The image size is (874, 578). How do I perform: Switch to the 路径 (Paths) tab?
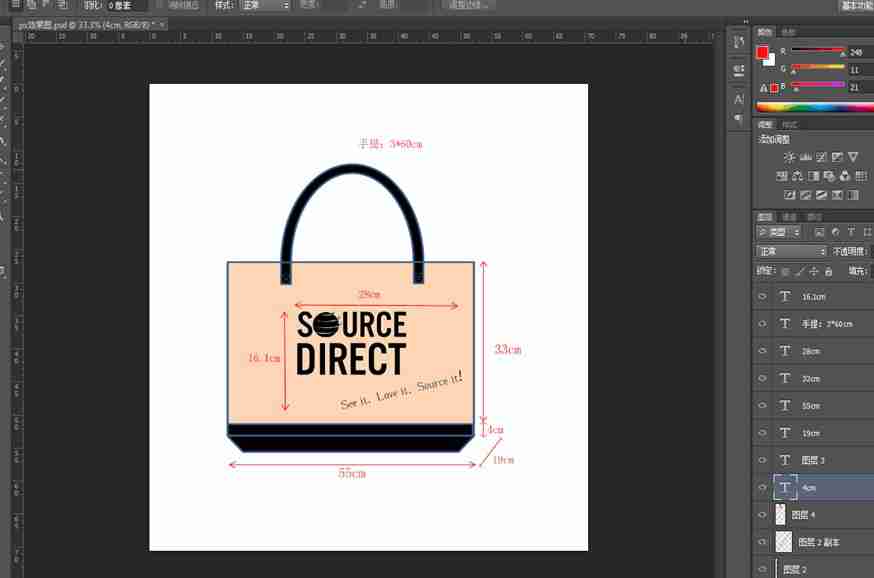pyautogui.click(x=814, y=217)
